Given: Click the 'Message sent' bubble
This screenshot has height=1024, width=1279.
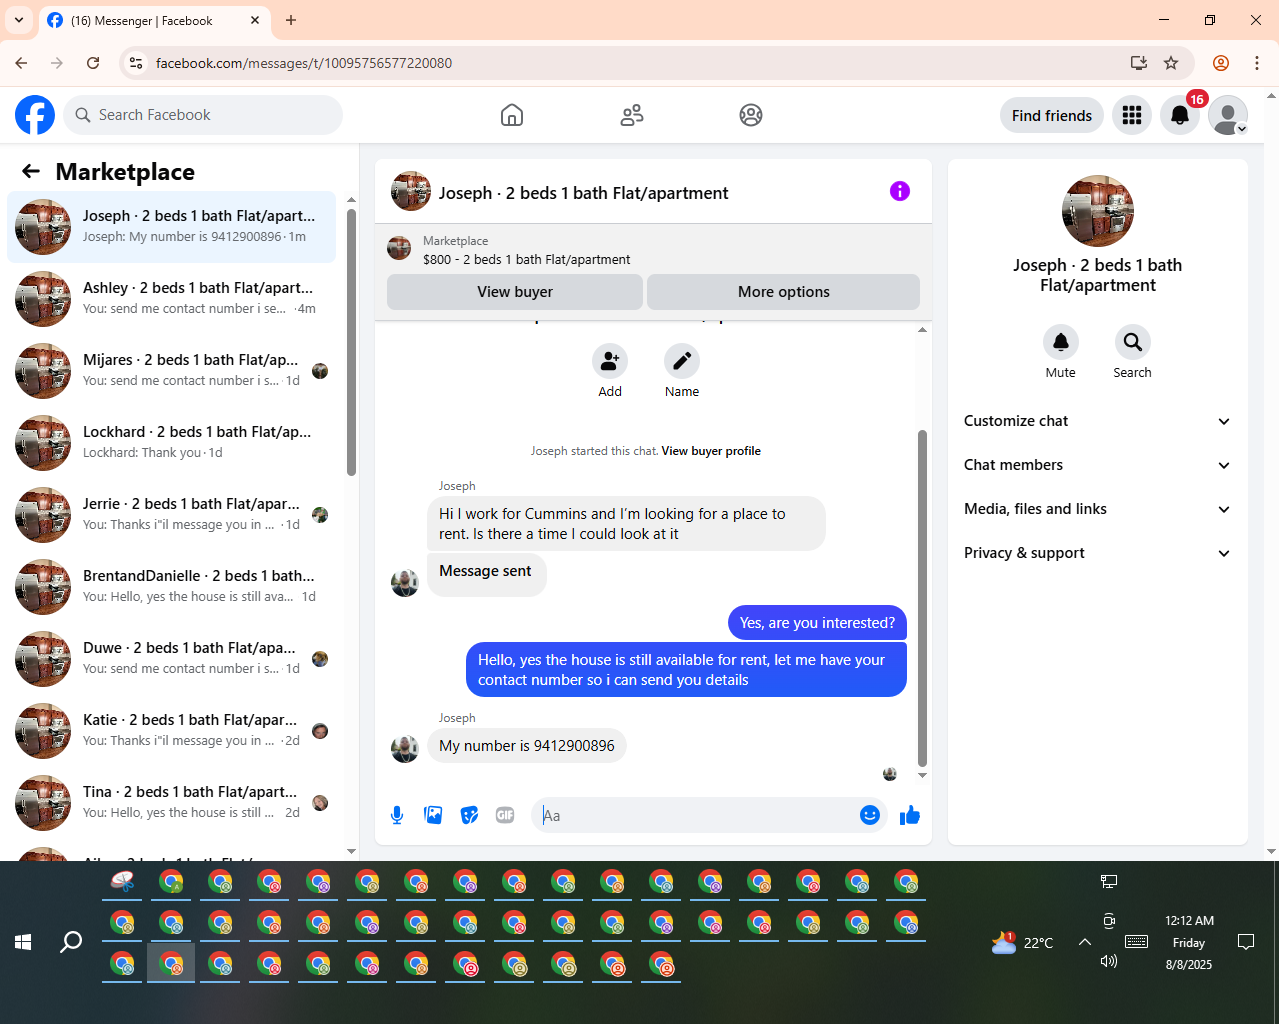Looking at the screenshot, I should point(486,573).
